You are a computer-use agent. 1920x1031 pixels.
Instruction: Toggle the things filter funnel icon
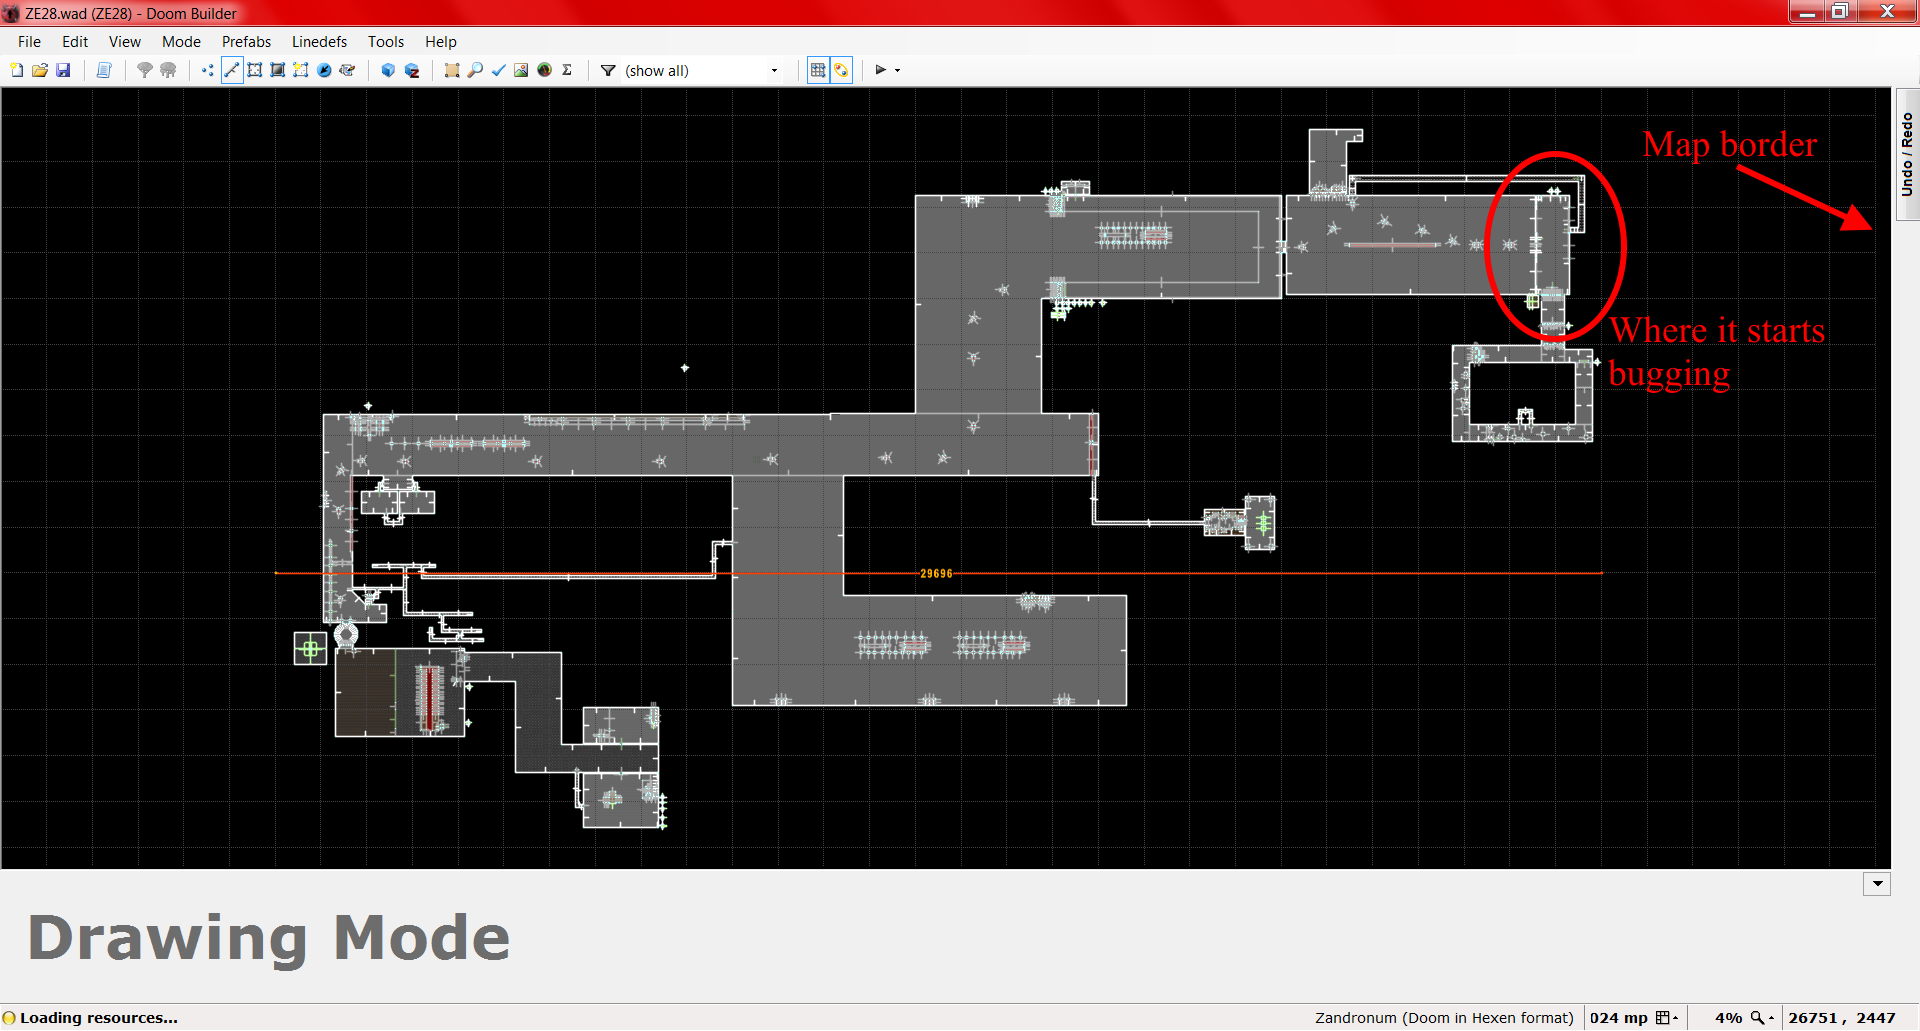click(608, 70)
